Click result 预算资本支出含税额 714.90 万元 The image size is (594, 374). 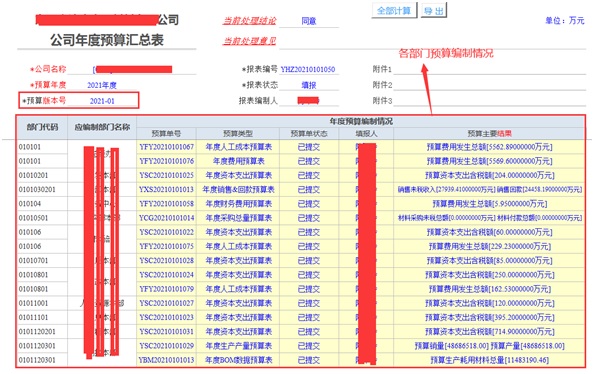pyautogui.click(x=489, y=332)
